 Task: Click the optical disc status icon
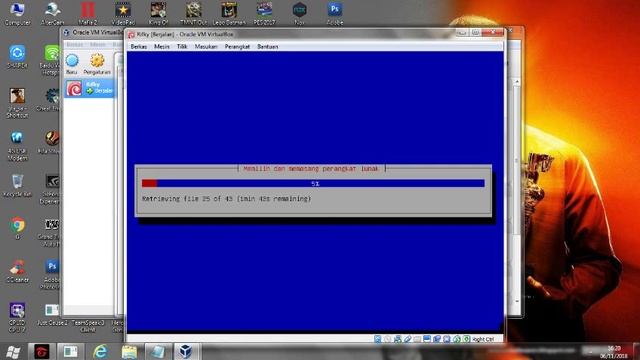[x=388, y=339]
